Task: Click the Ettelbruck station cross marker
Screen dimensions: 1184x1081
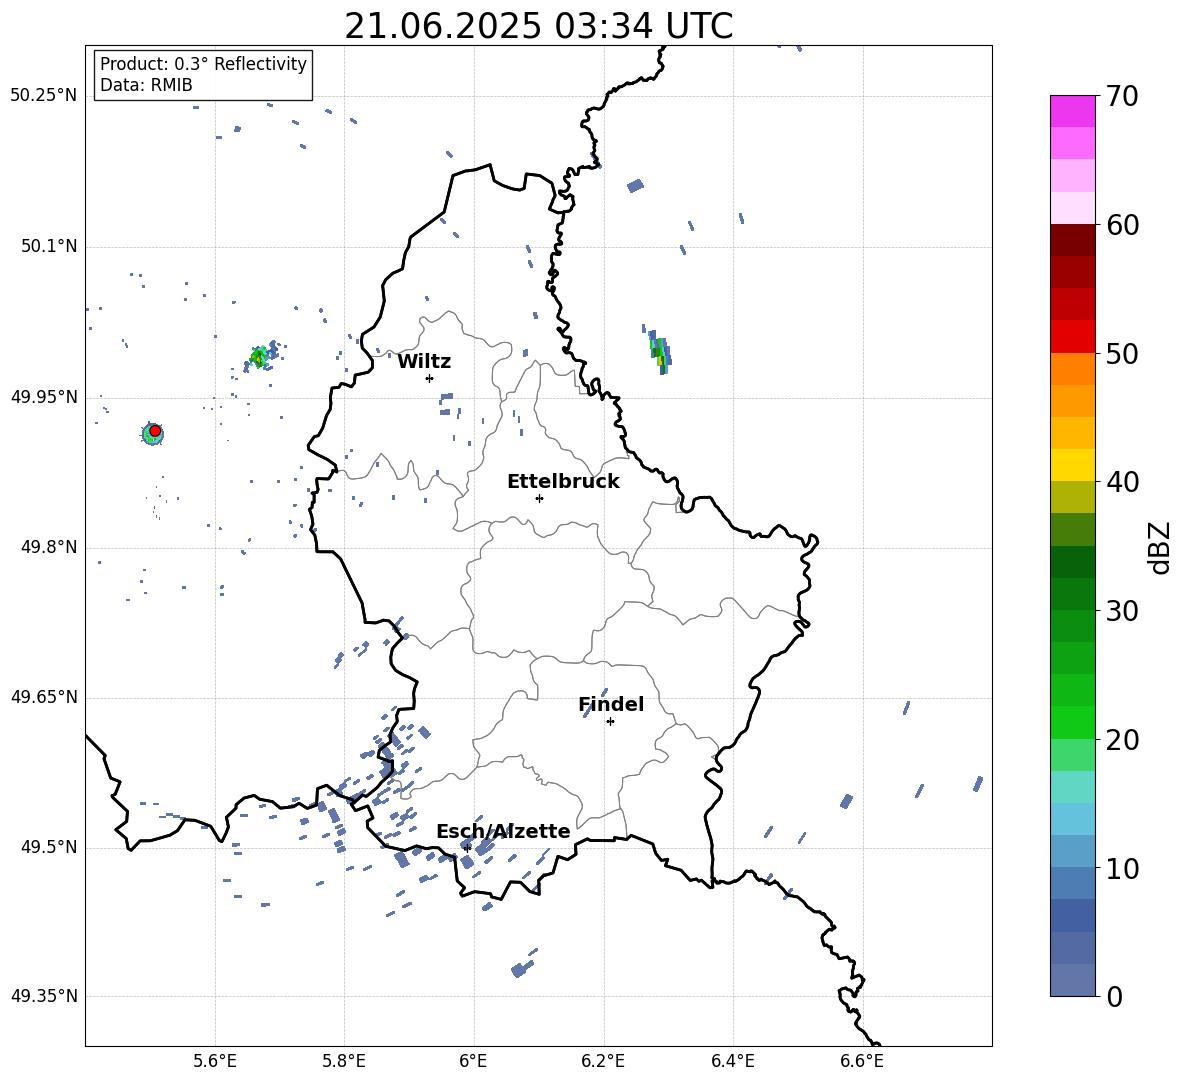Action: click(x=539, y=498)
